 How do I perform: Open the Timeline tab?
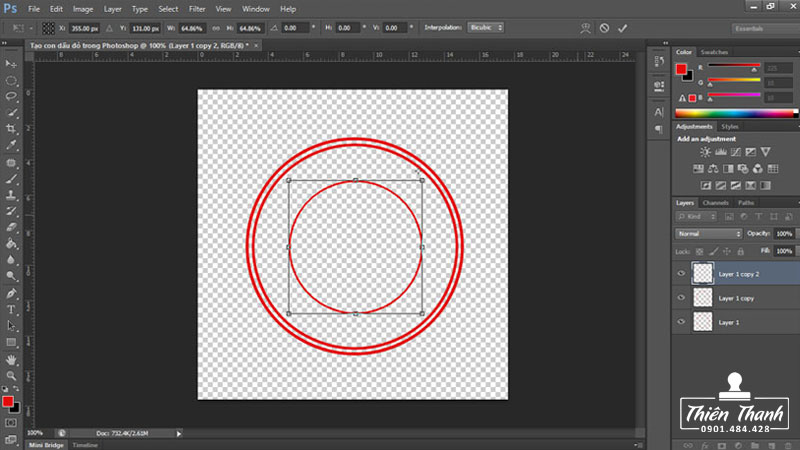pyautogui.click(x=85, y=445)
